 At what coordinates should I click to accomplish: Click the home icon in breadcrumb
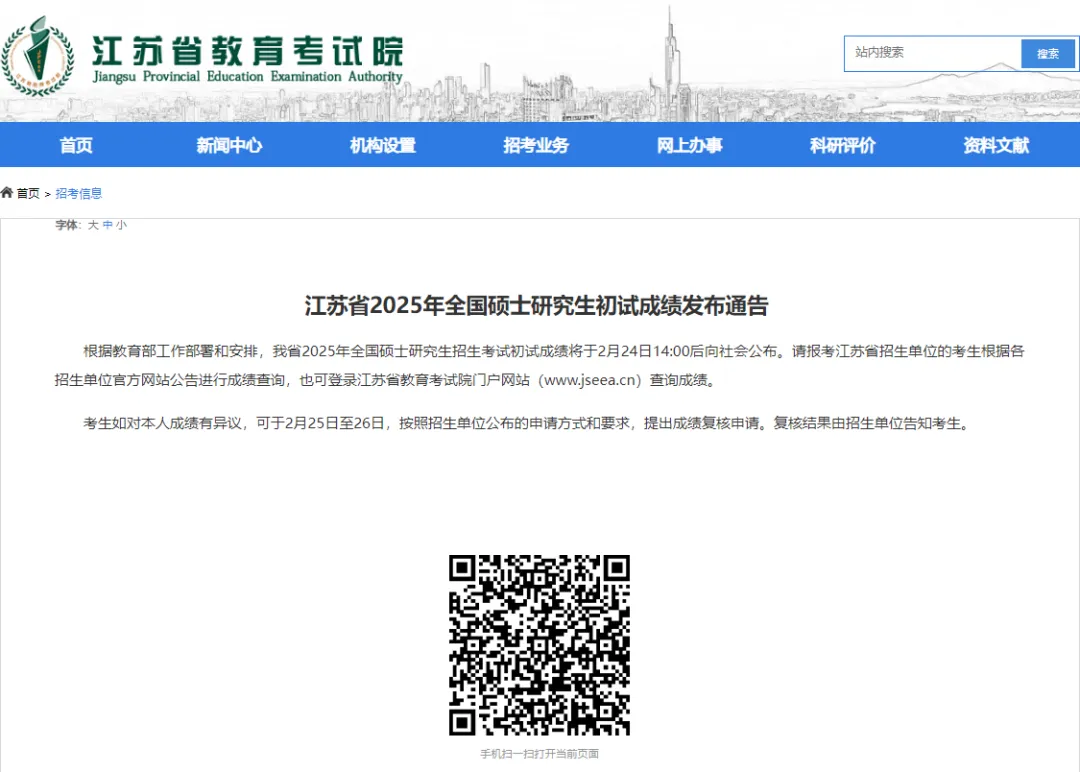point(7,193)
